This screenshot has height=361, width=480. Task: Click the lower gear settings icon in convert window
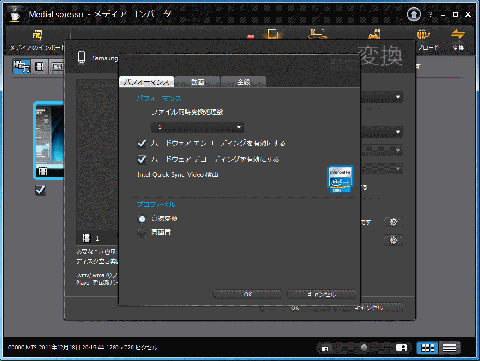pyautogui.click(x=393, y=240)
